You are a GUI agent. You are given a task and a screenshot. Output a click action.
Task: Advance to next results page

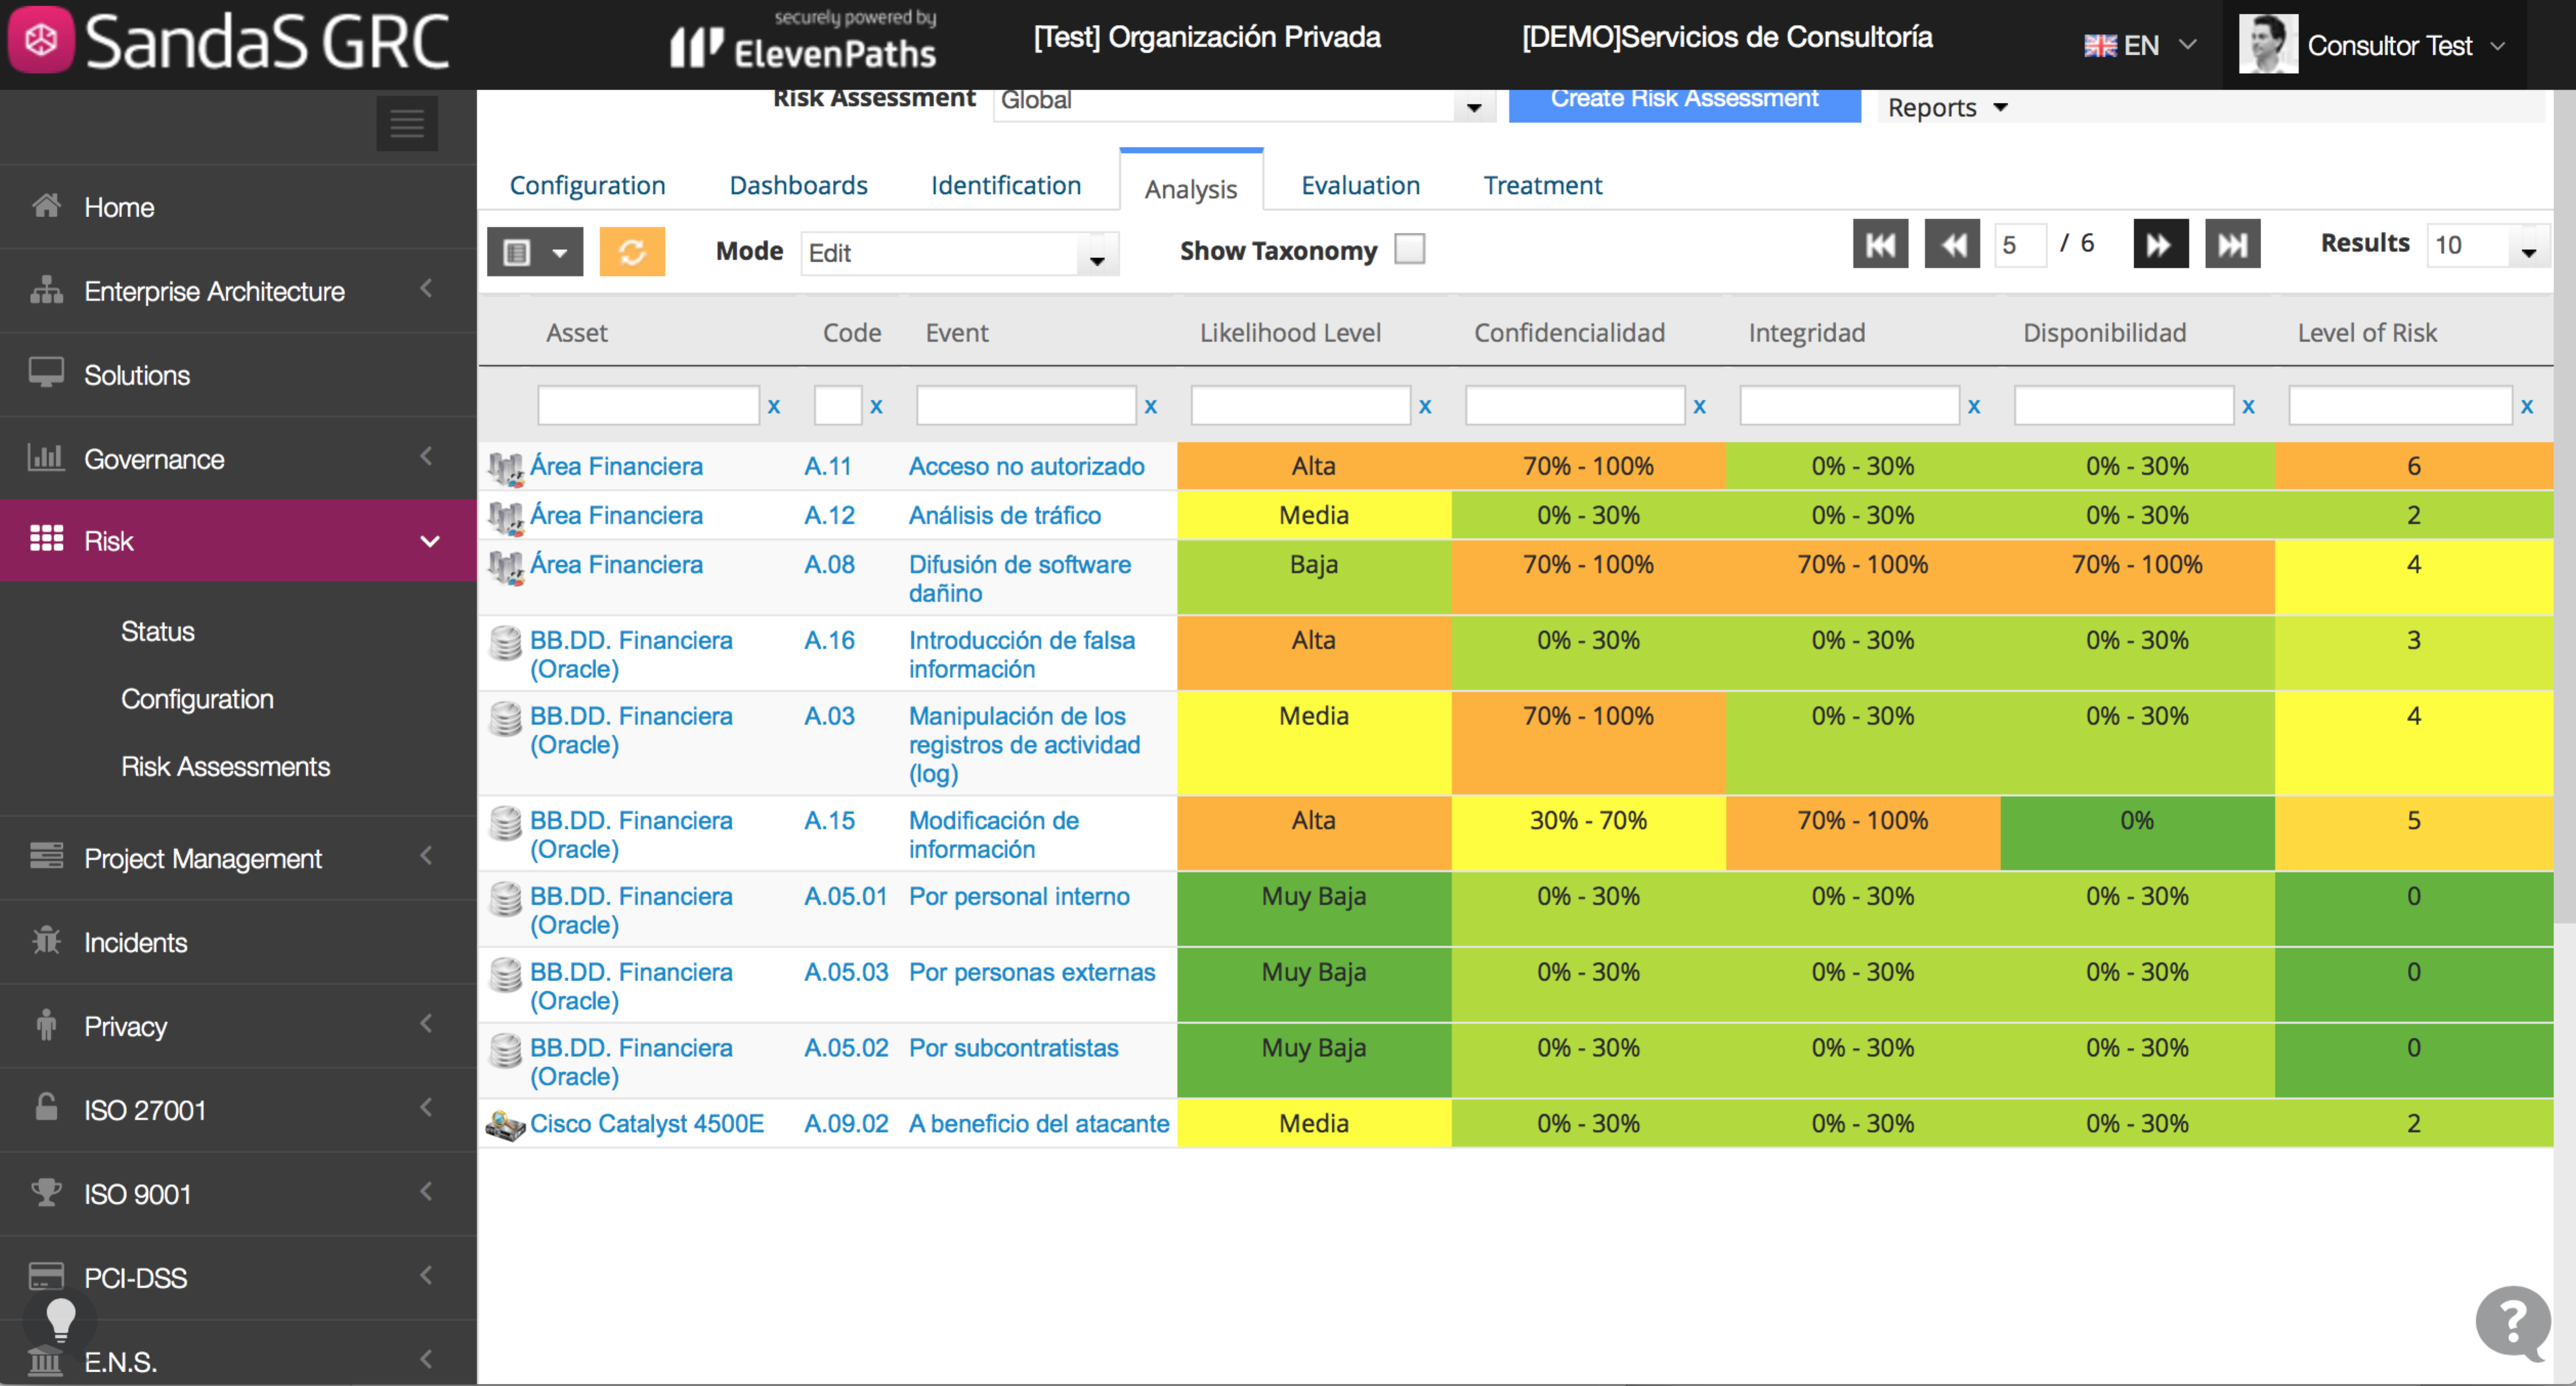(x=2160, y=245)
